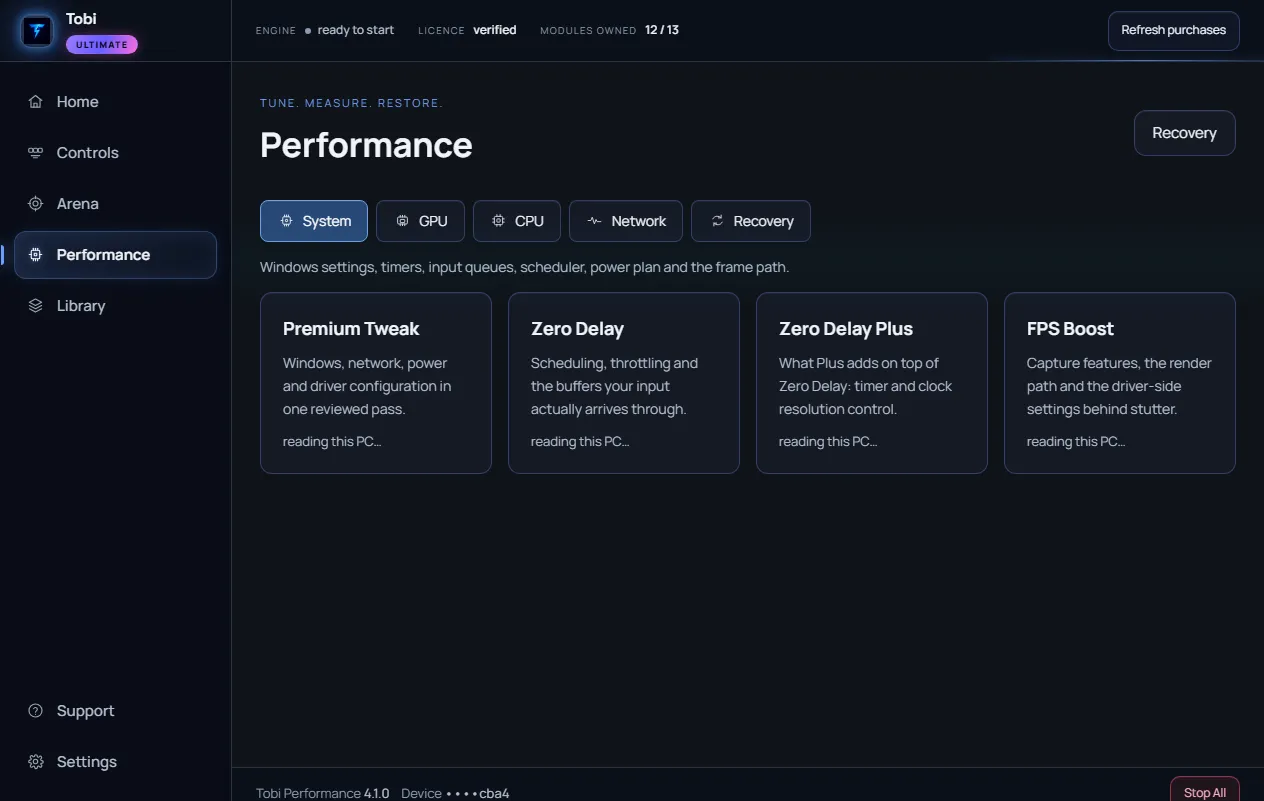Viewport: 1264px width, 801px height.
Task: Click 'reading this PC…' in Zero Delay Plus card
Action: 828,441
